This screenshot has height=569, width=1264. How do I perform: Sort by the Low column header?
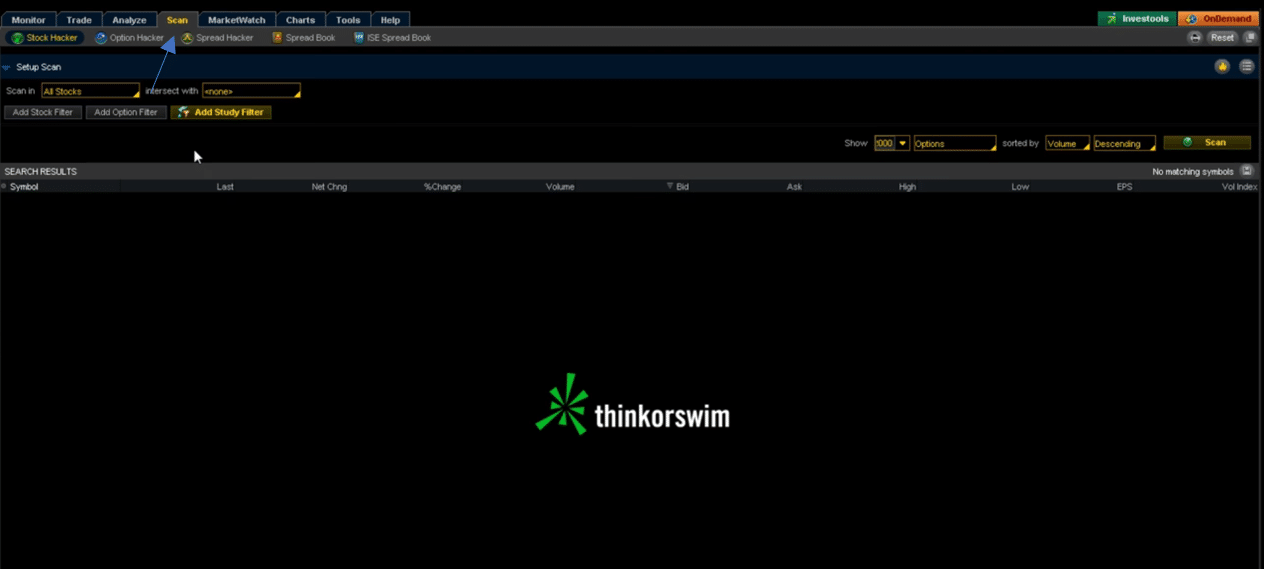coord(1020,187)
